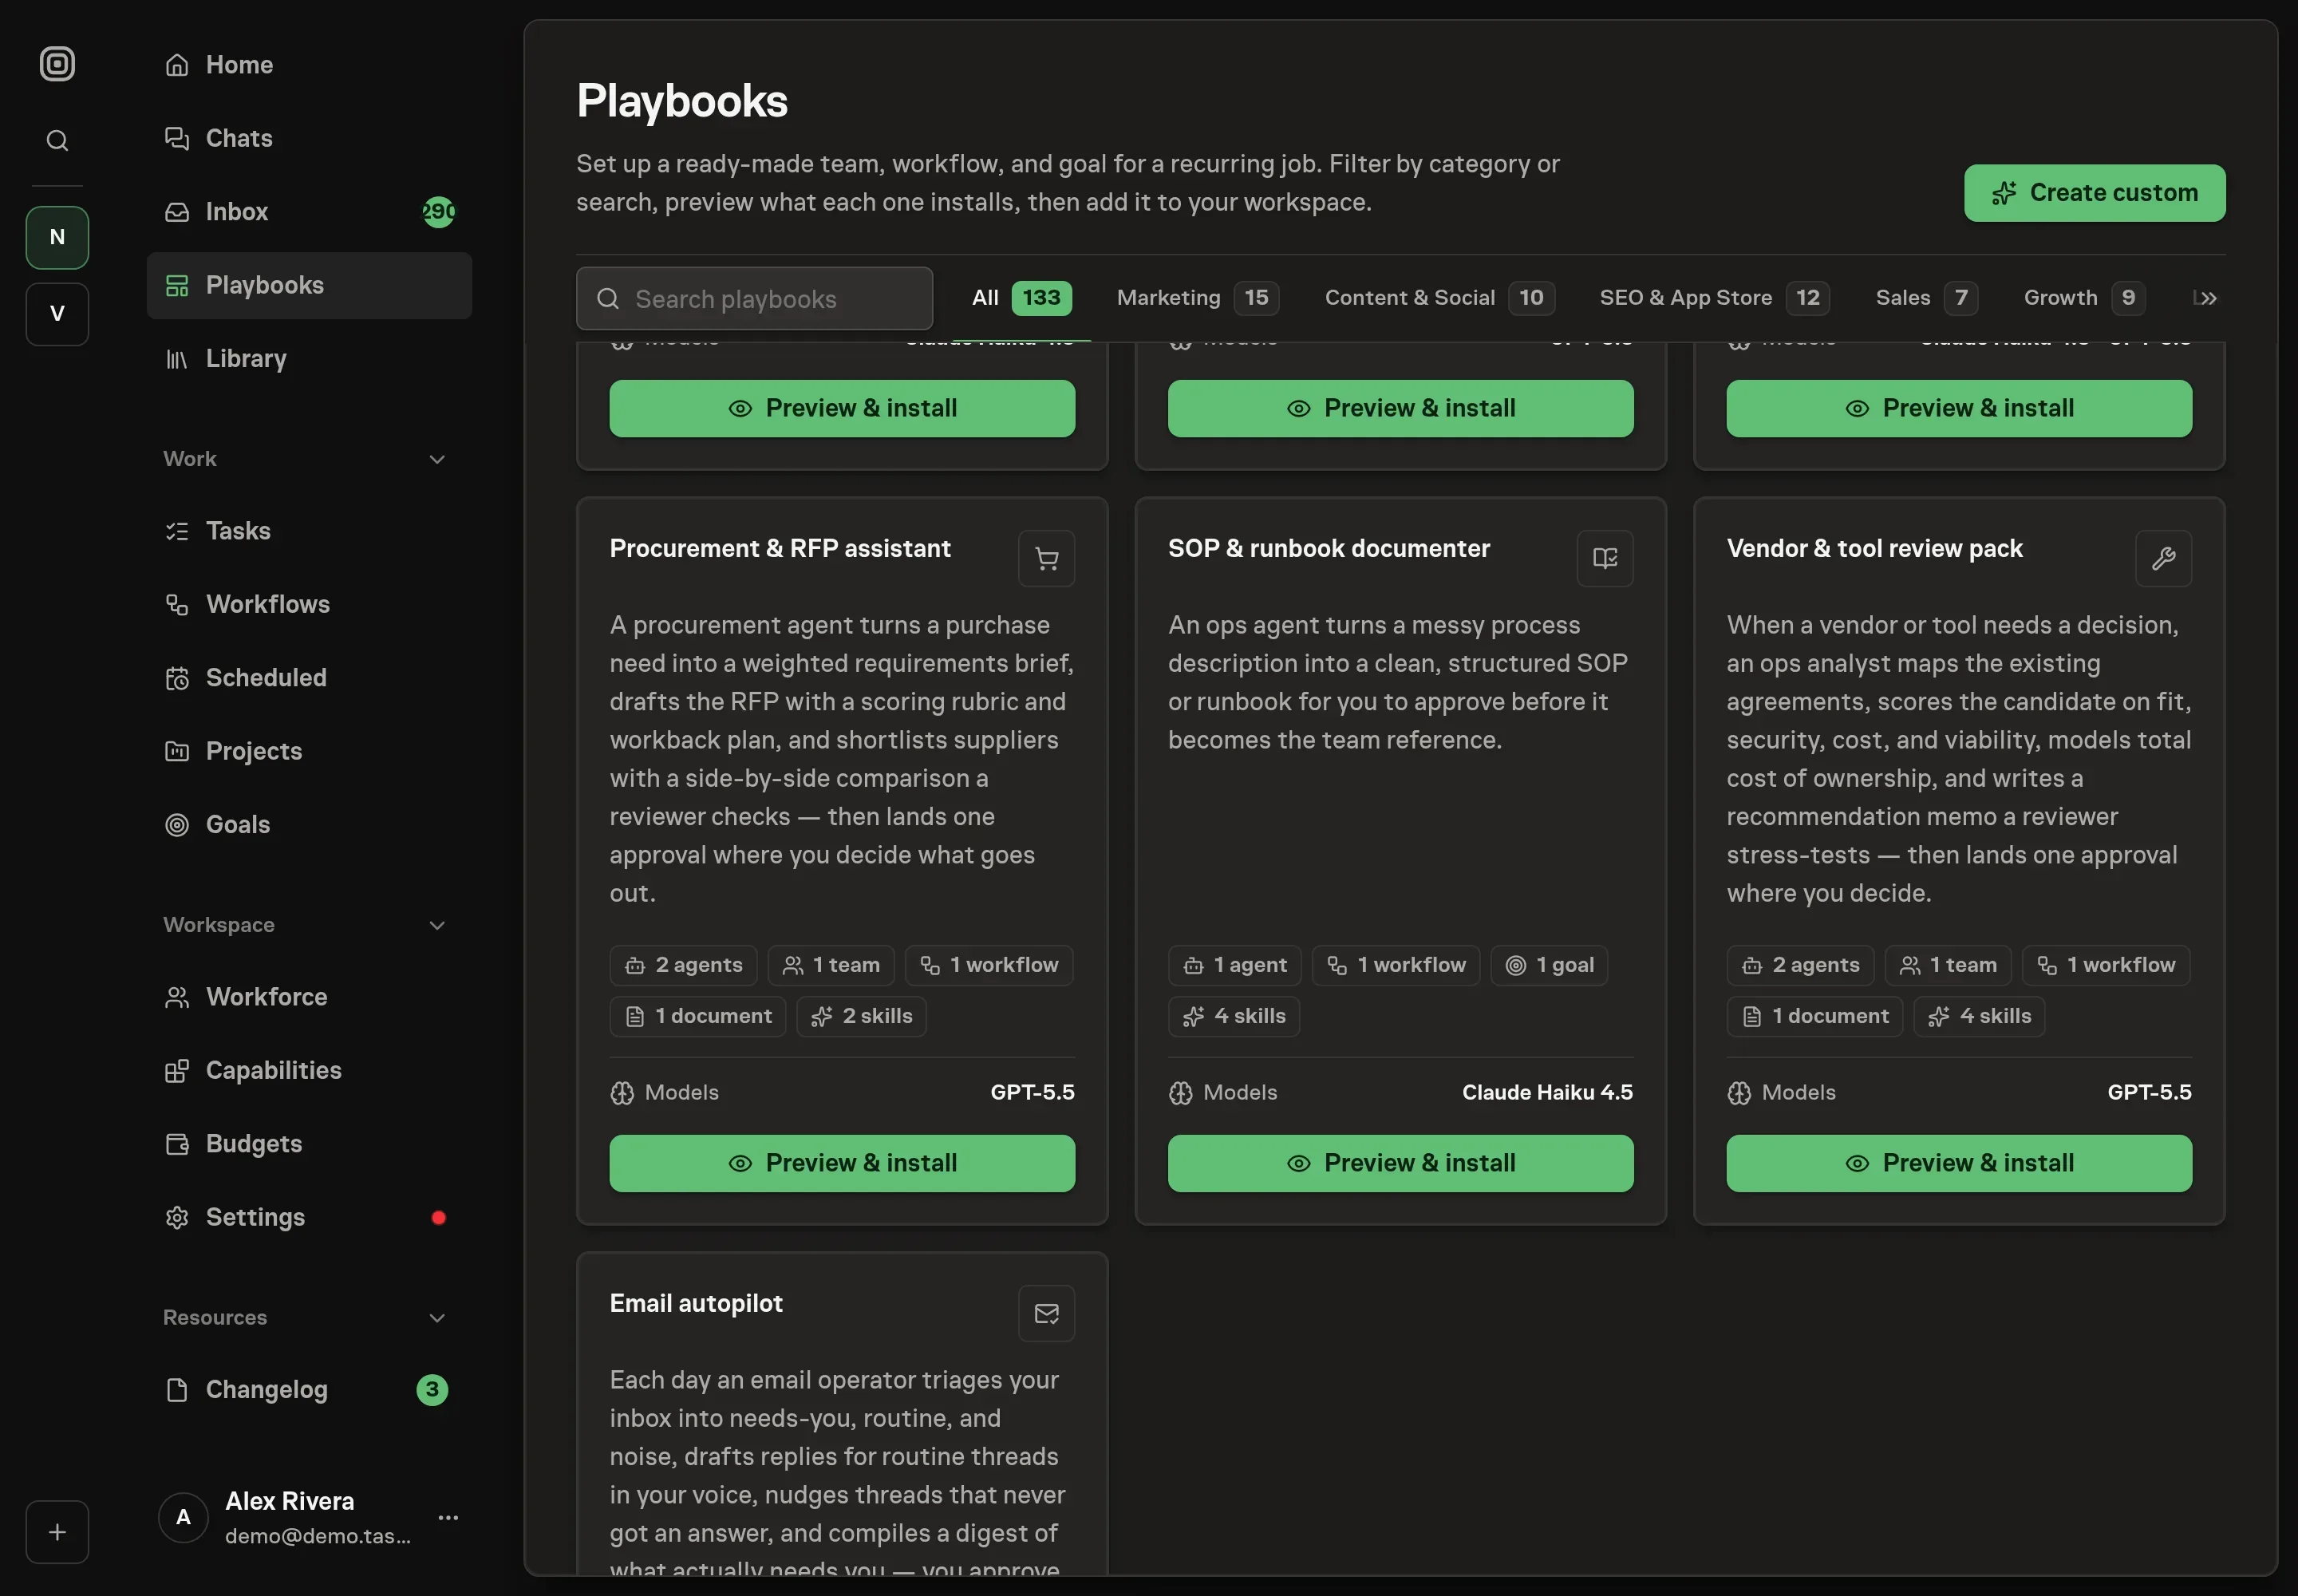Image resolution: width=2298 pixels, height=1596 pixels.
Task: Click the Settings gear icon
Action: (x=177, y=1217)
